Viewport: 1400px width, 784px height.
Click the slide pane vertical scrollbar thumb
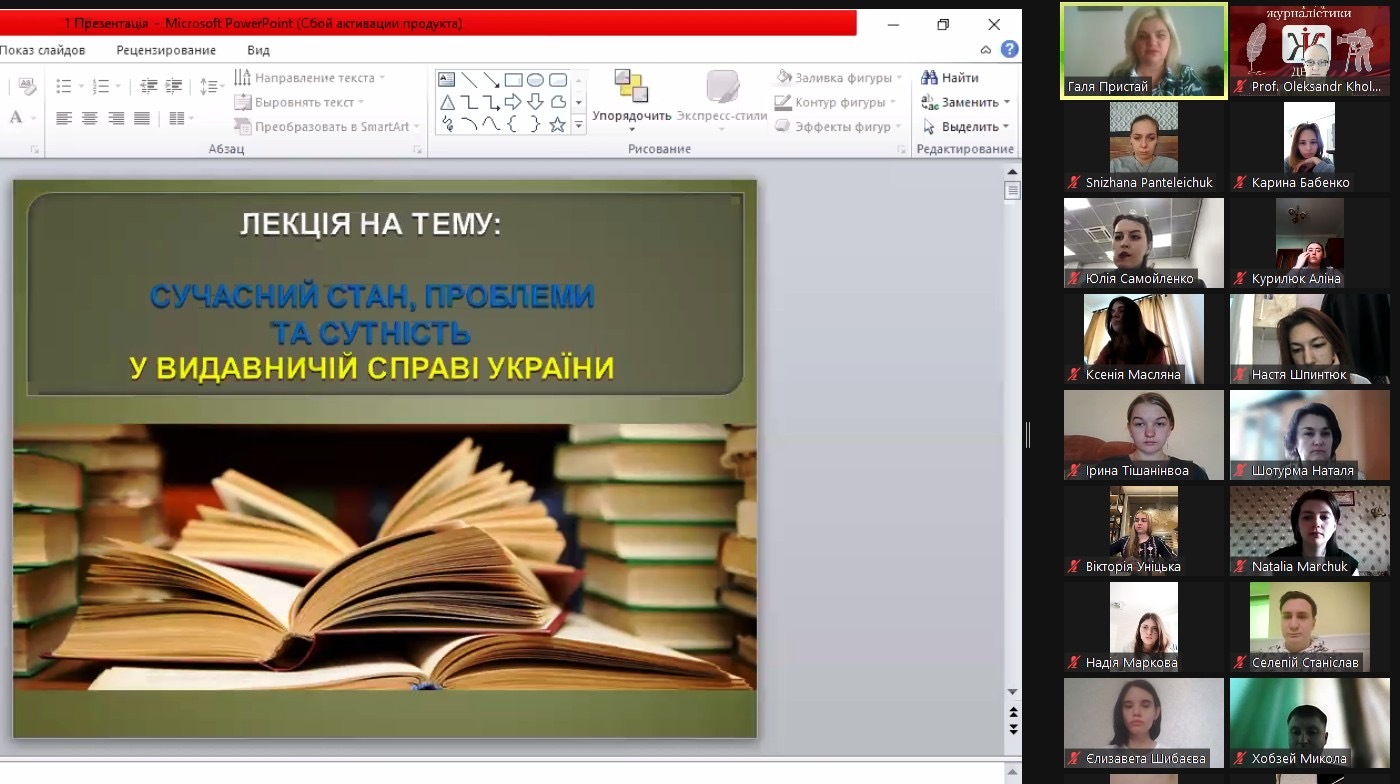tap(1012, 190)
